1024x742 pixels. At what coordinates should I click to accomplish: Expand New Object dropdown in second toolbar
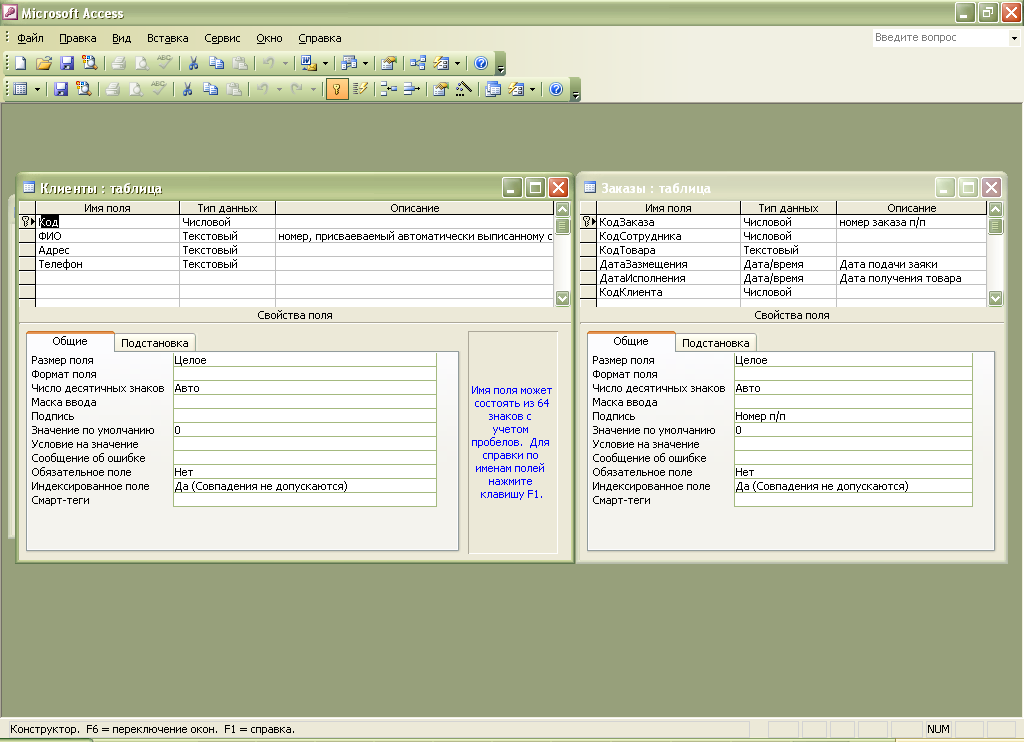click(532, 89)
